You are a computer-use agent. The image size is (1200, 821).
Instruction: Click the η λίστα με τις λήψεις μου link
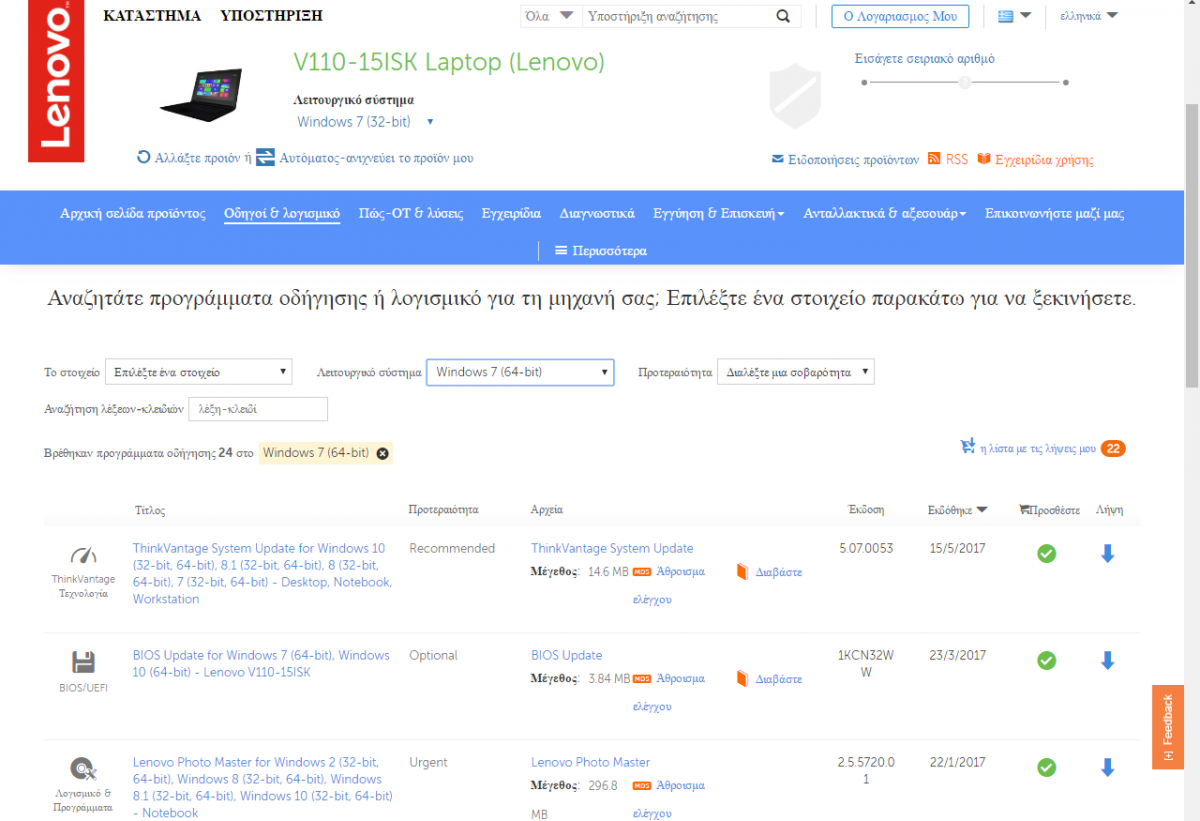[1038, 449]
